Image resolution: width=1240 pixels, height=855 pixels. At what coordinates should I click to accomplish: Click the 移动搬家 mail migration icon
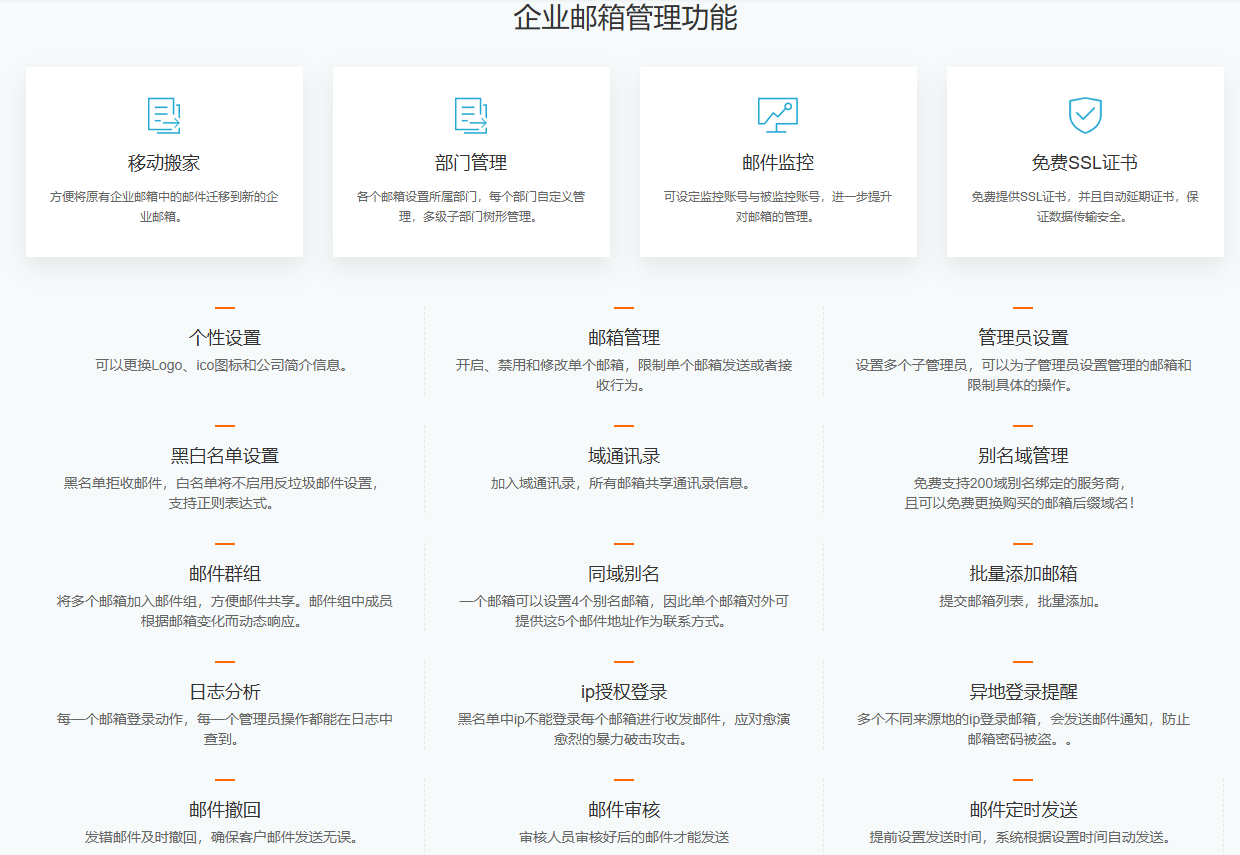(164, 115)
